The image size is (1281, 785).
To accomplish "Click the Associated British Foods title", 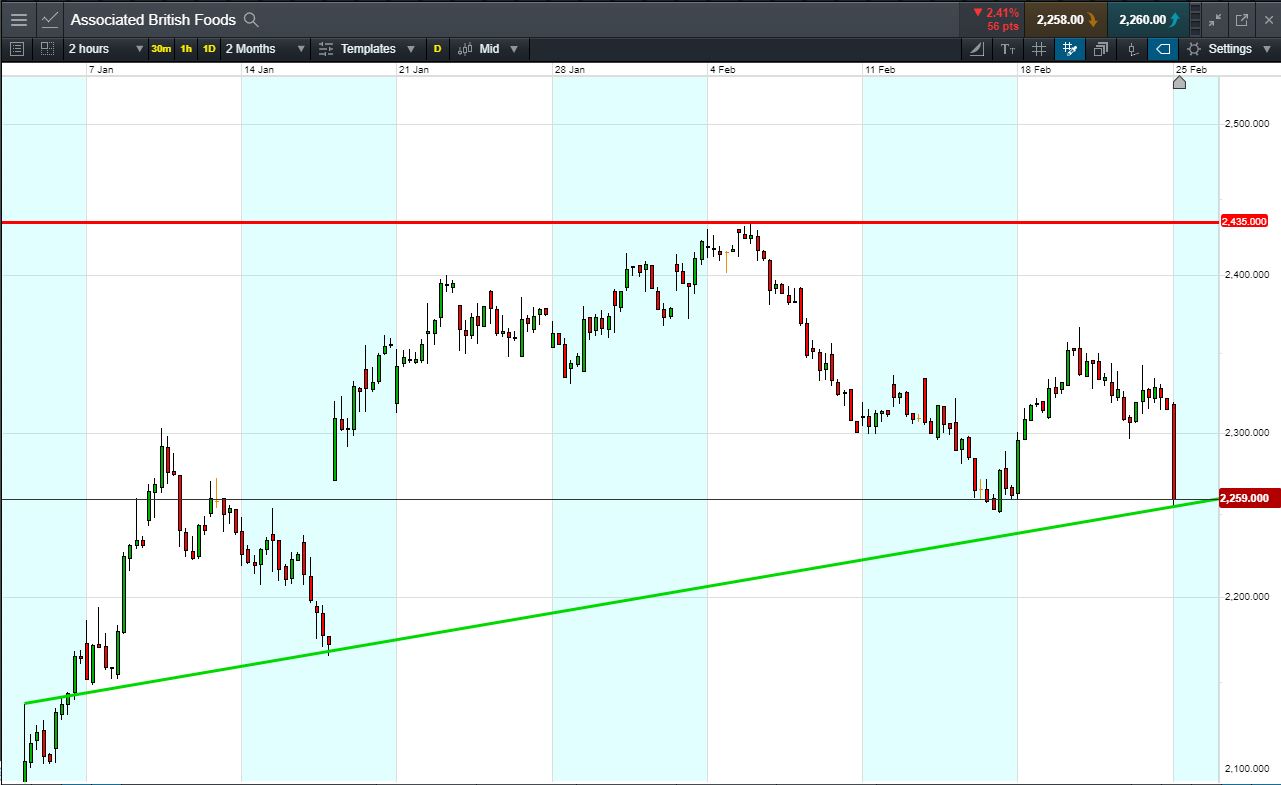I will (x=153, y=19).
